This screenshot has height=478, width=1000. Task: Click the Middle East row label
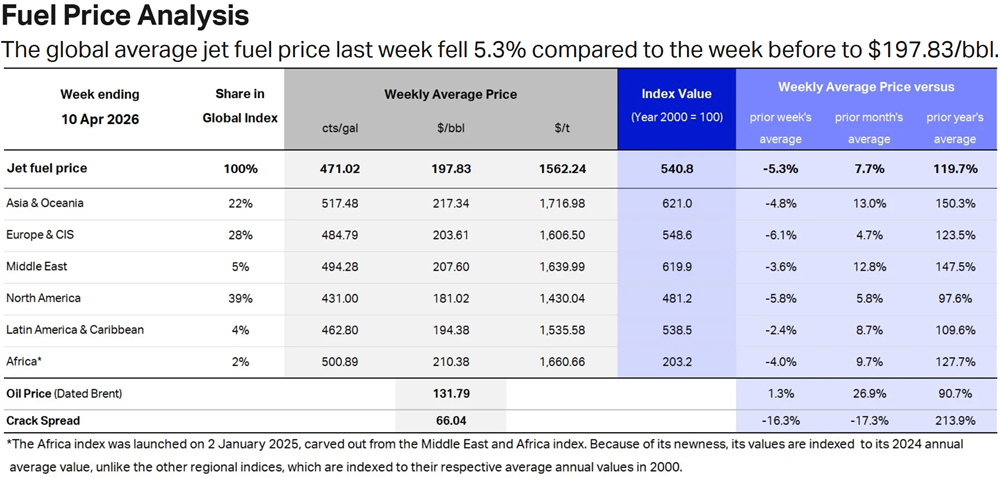36,267
